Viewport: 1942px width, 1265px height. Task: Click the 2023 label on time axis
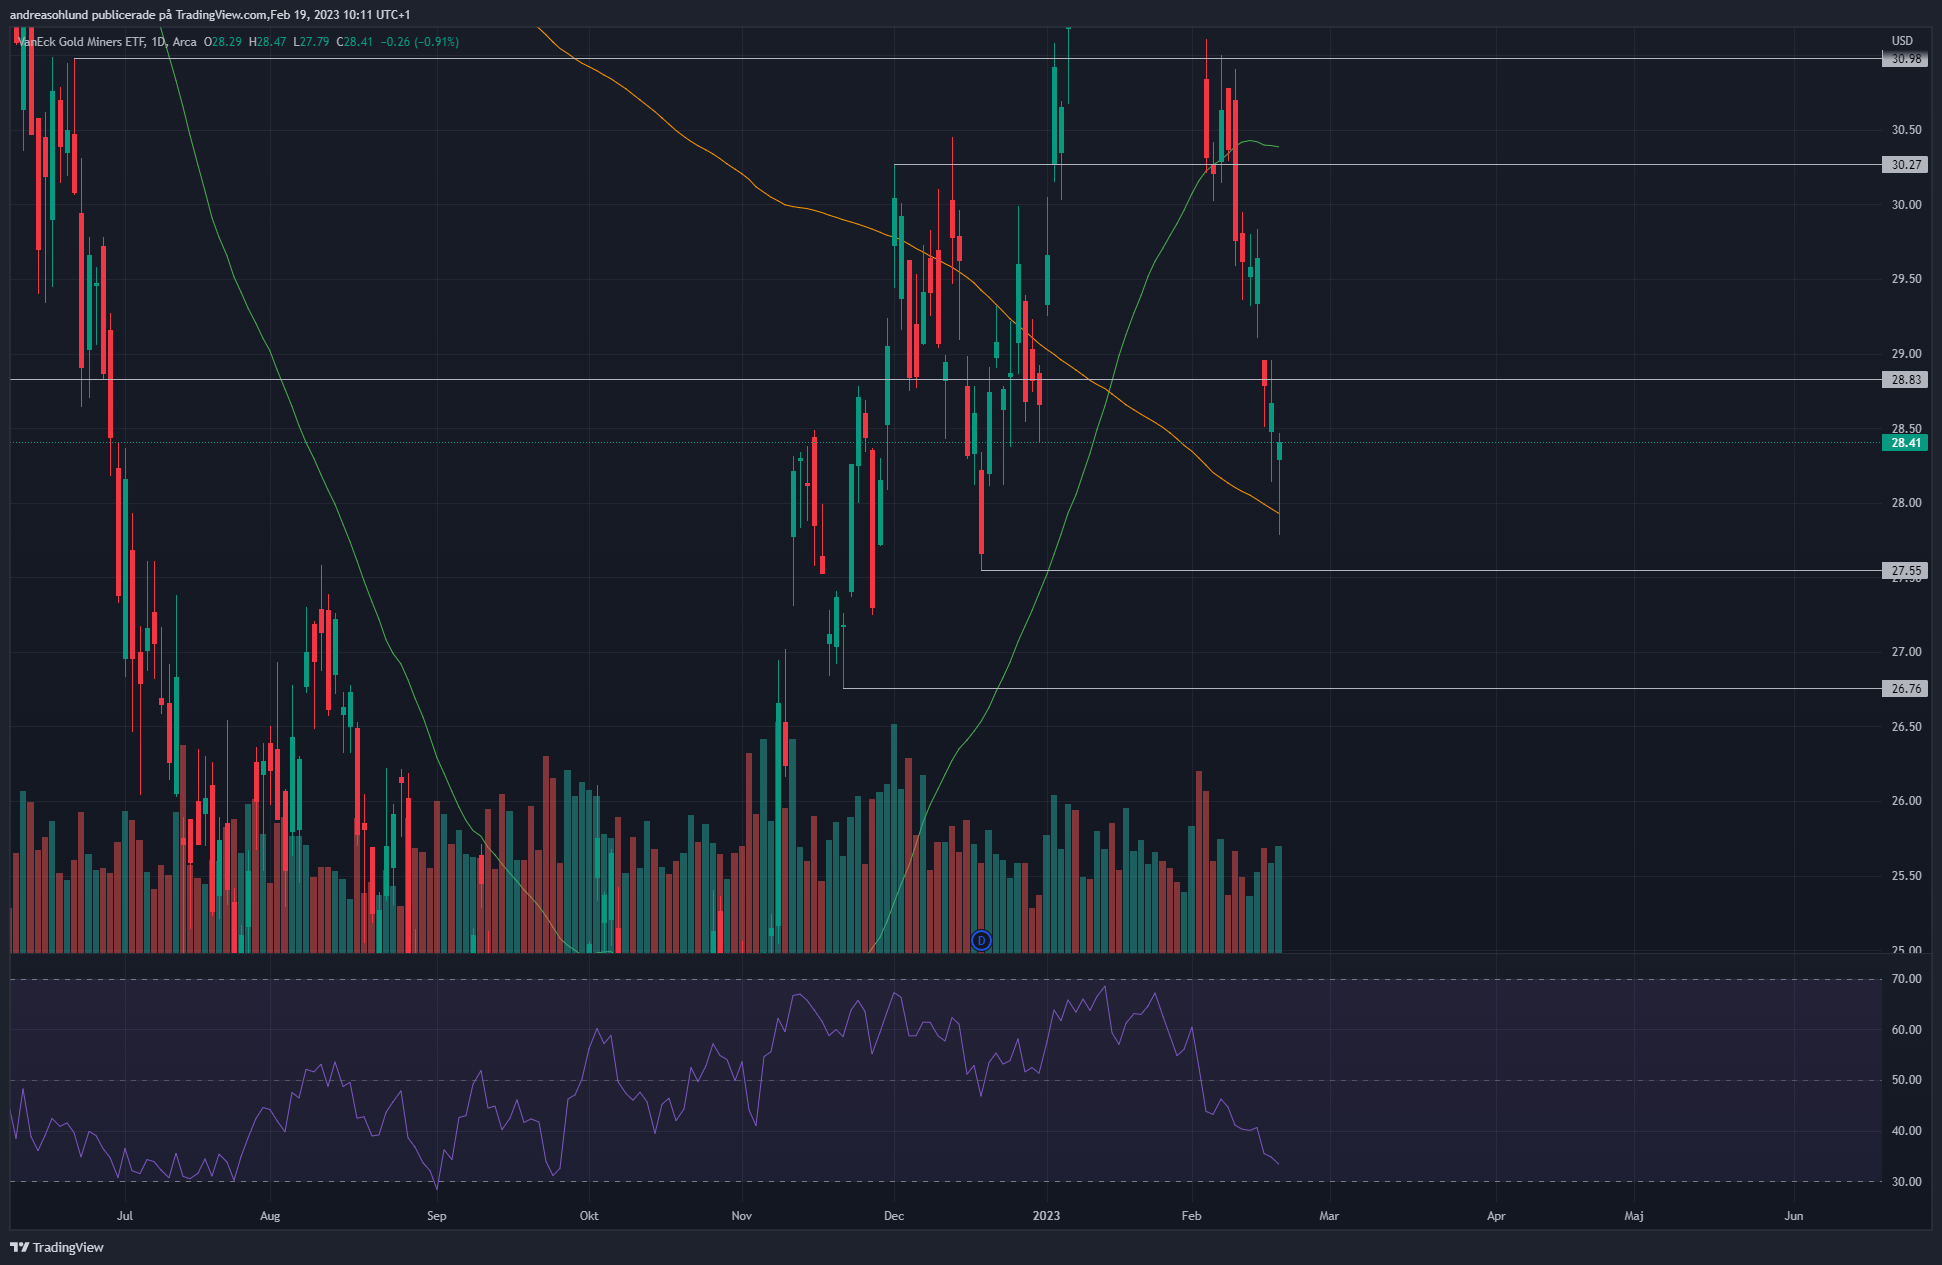tap(1046, 1216)
